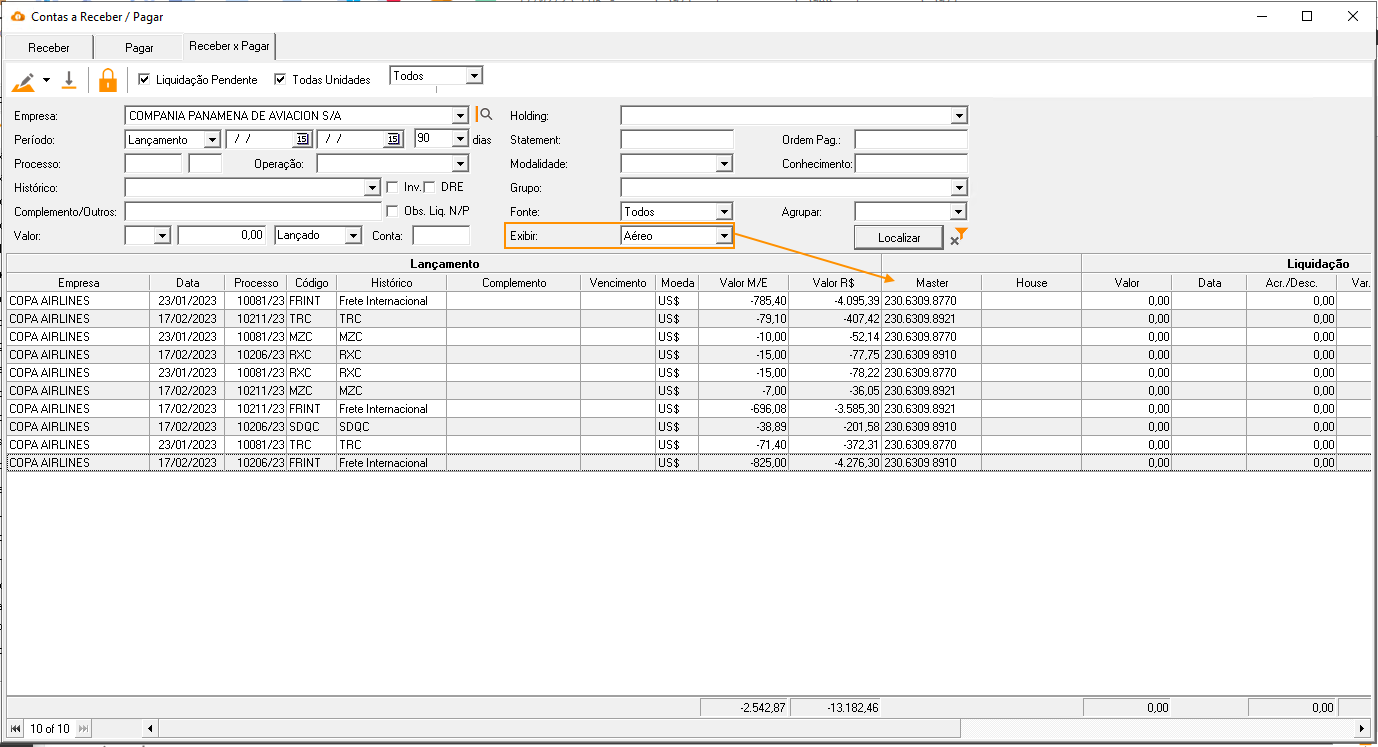Click the Conhecimento input field
Screen dimensions: 1378x747
pyautogui.click(x=911, y=163)
